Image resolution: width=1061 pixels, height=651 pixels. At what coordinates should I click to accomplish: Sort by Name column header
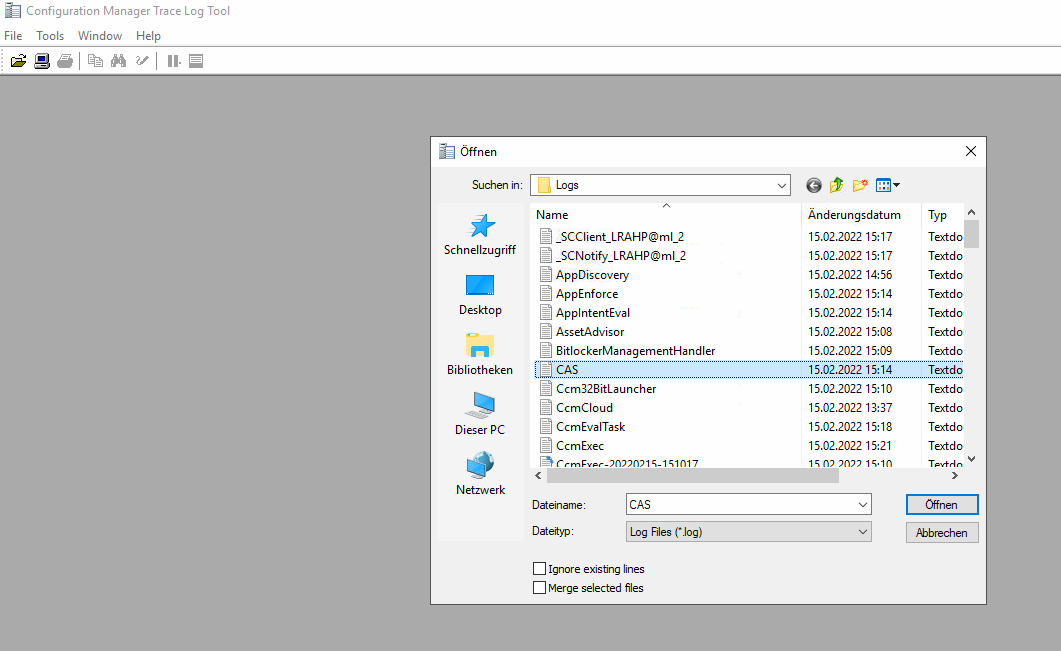(x=666, y=215)
